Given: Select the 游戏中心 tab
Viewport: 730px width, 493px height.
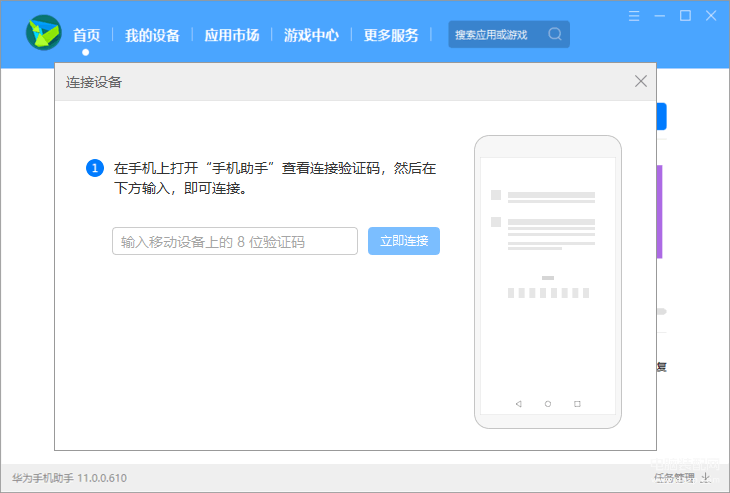Looking at the screenshot, I should (311, 35).
